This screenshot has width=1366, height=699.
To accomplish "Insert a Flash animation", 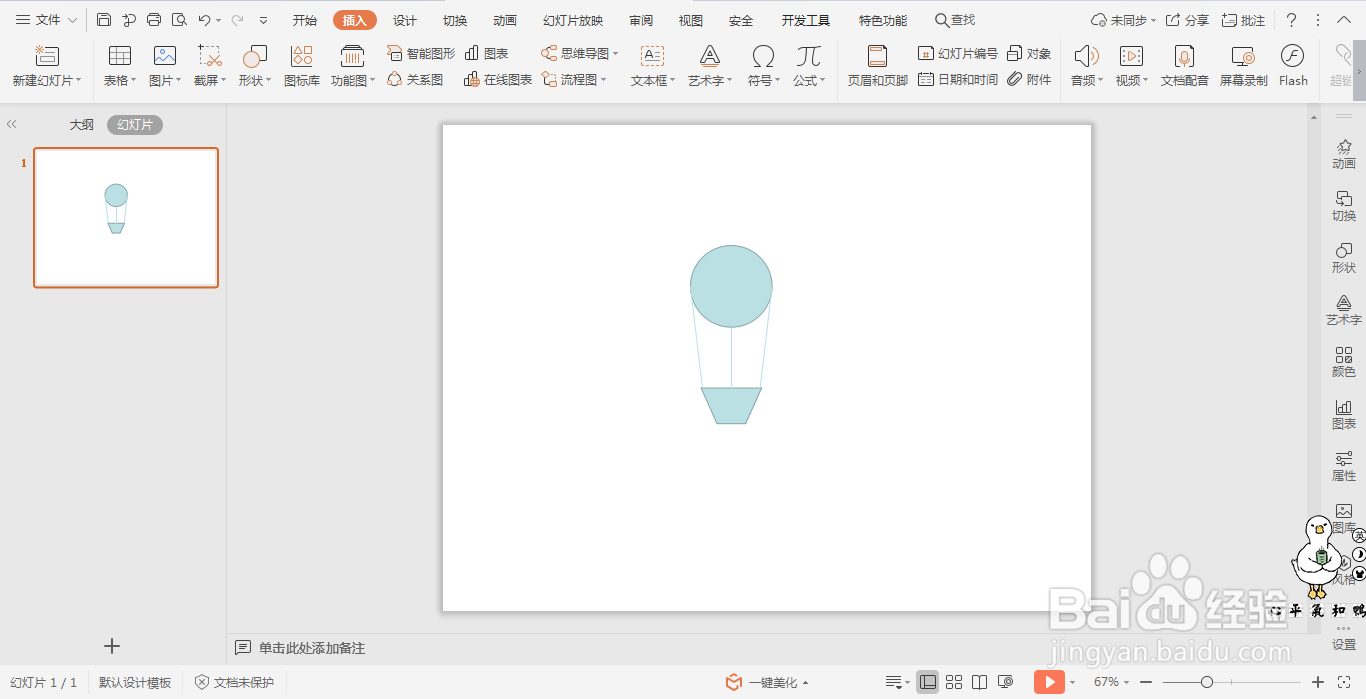I will tap(1293, 66).
